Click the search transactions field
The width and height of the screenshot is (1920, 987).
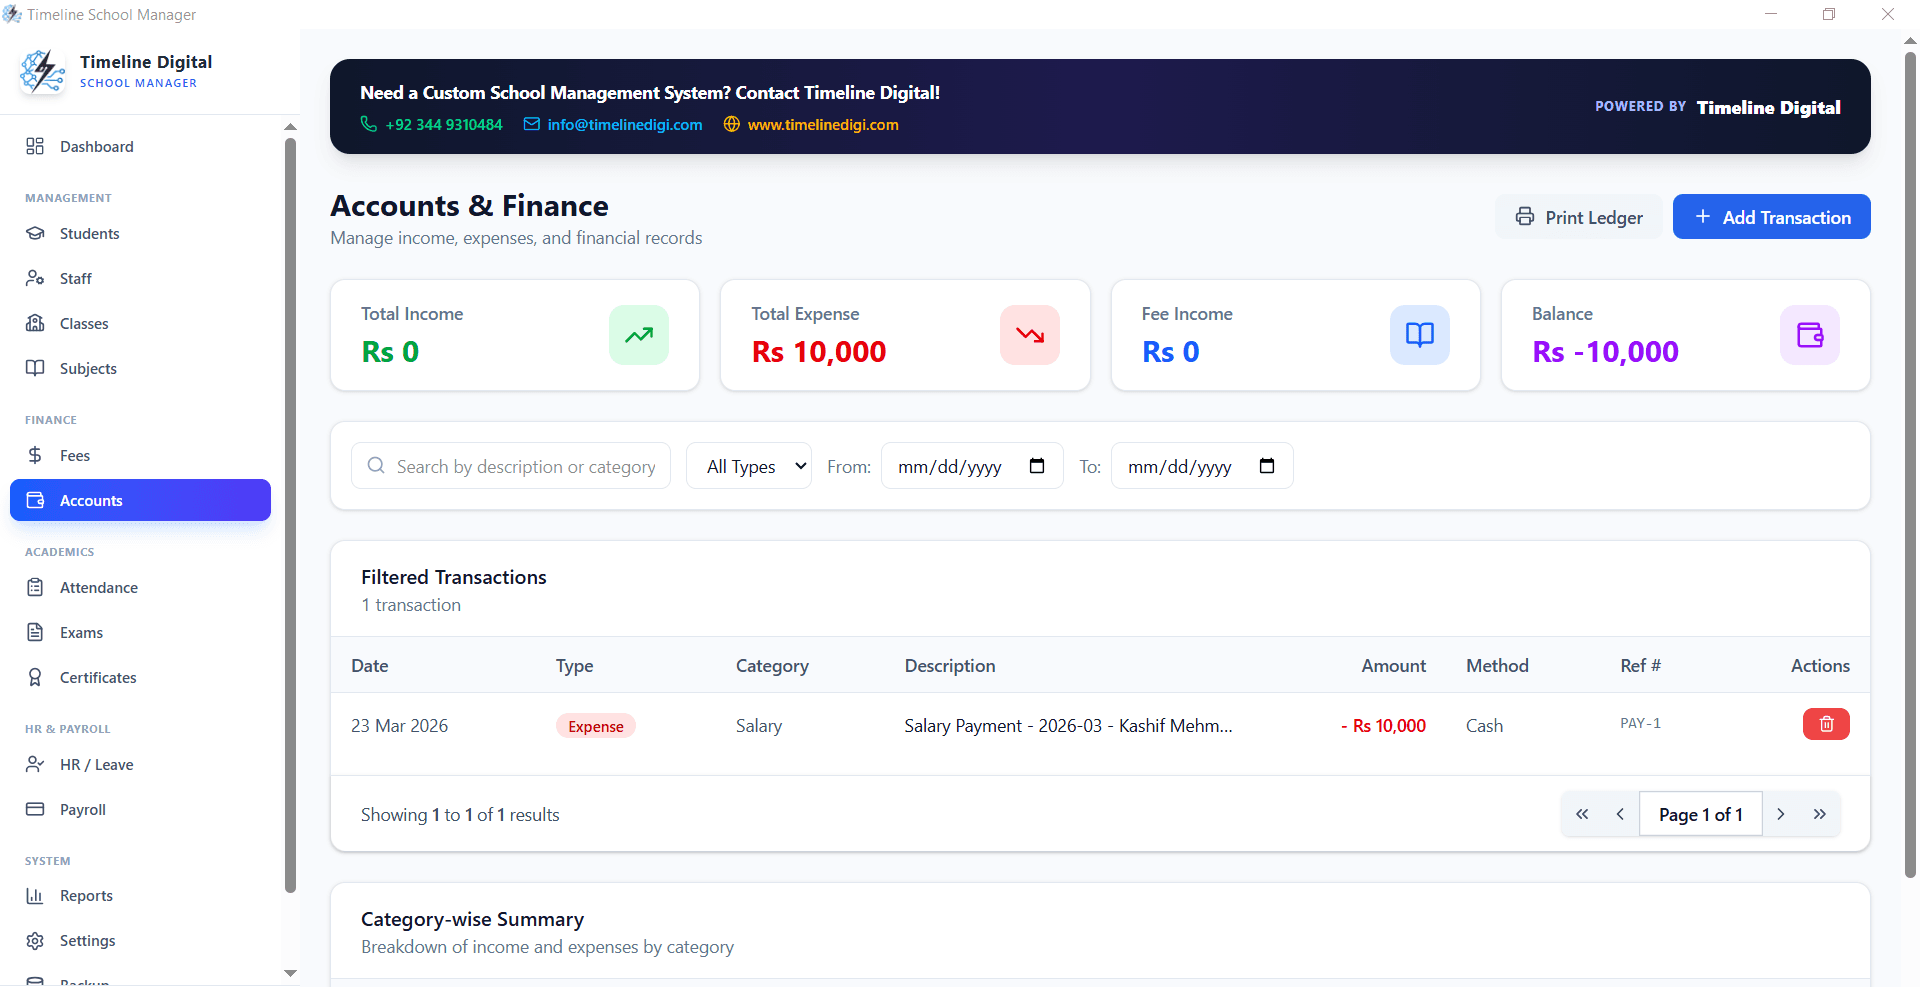510,465
